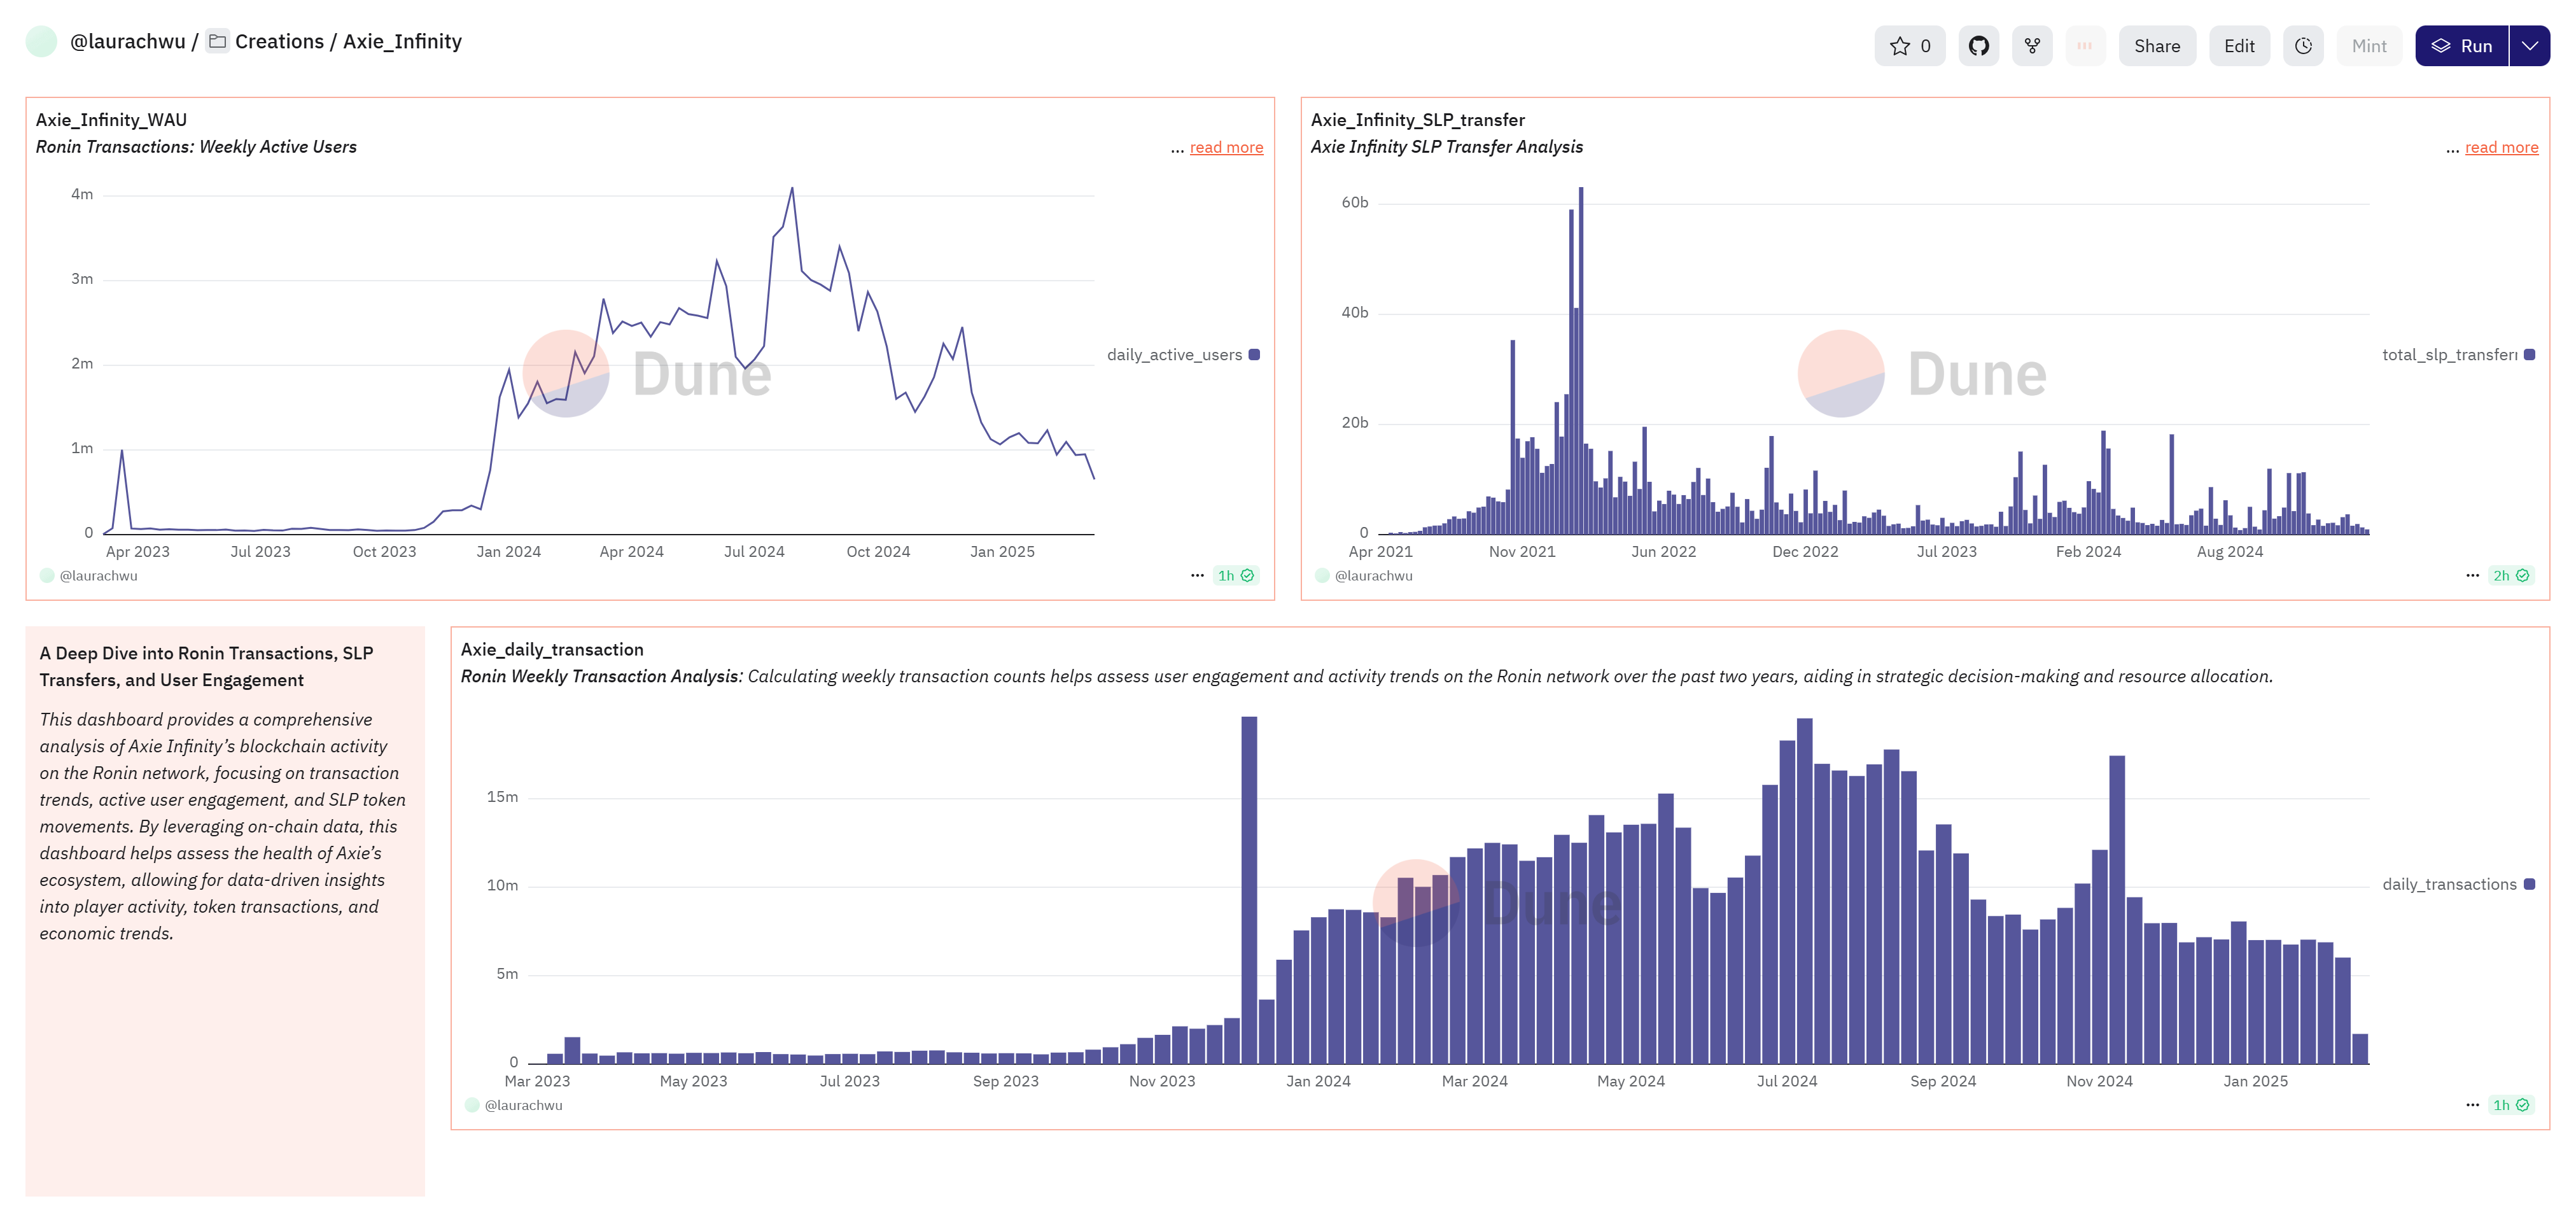The height and width of the screenshot is (1222, 2576).
Task: Click the 'Jan 2024' label on WAU axis
Action: pos(508,552)
